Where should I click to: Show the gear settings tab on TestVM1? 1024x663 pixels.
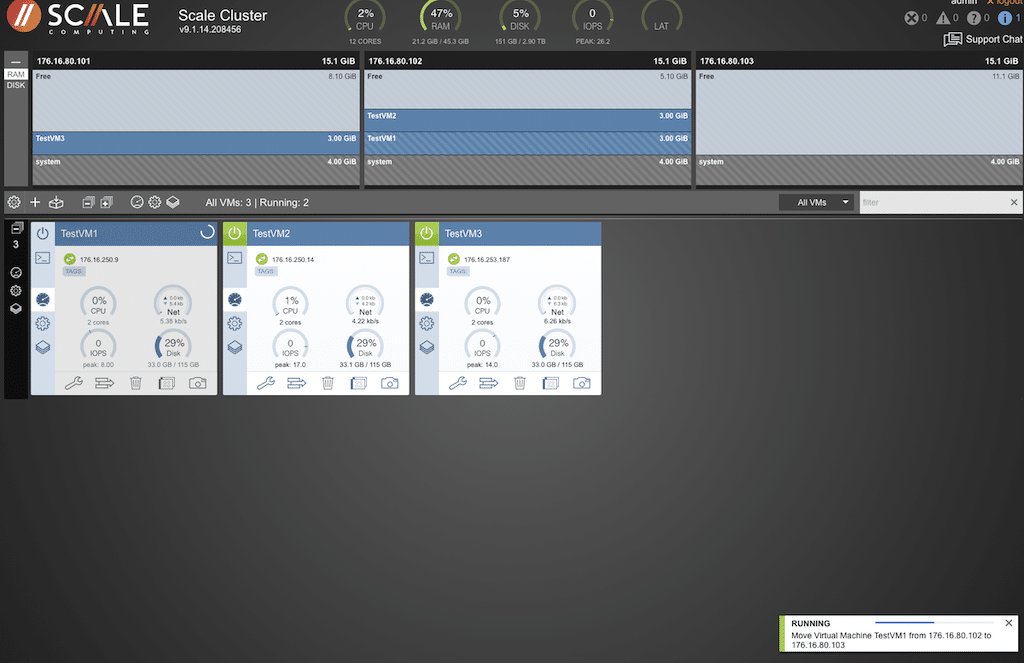[x=42, y=323]
